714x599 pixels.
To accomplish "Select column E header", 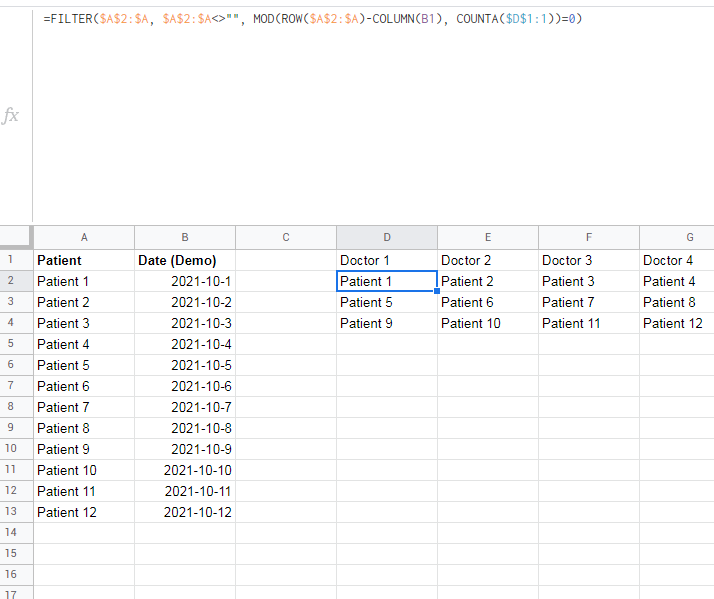I will tap(488, 237).
